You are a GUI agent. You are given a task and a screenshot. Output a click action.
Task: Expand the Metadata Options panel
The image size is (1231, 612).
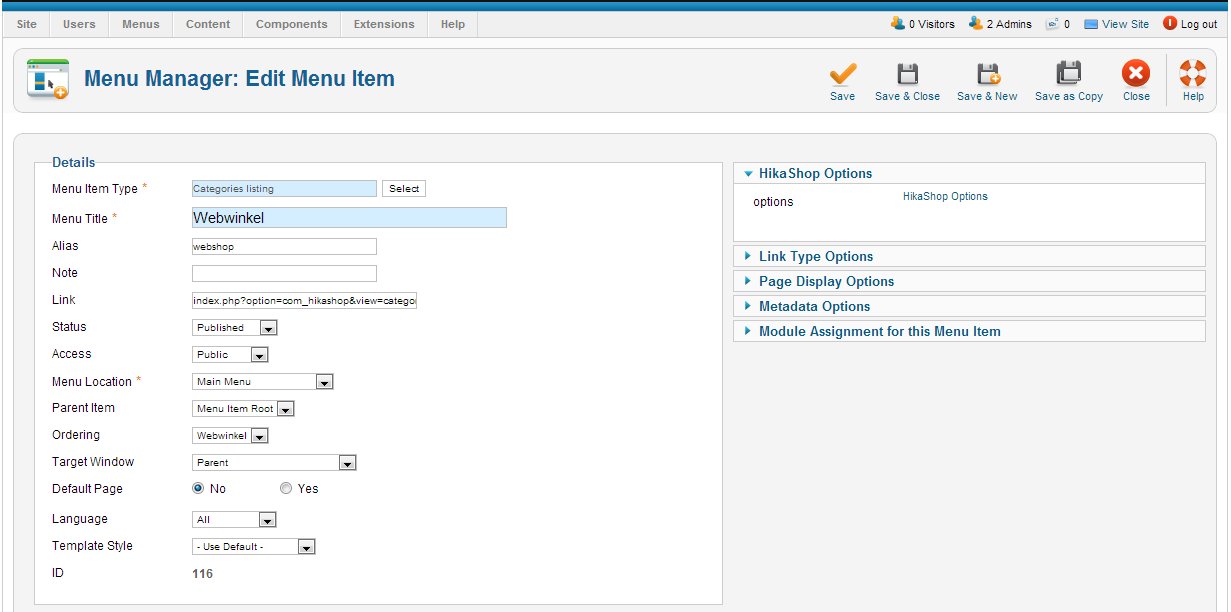point(814,307)
